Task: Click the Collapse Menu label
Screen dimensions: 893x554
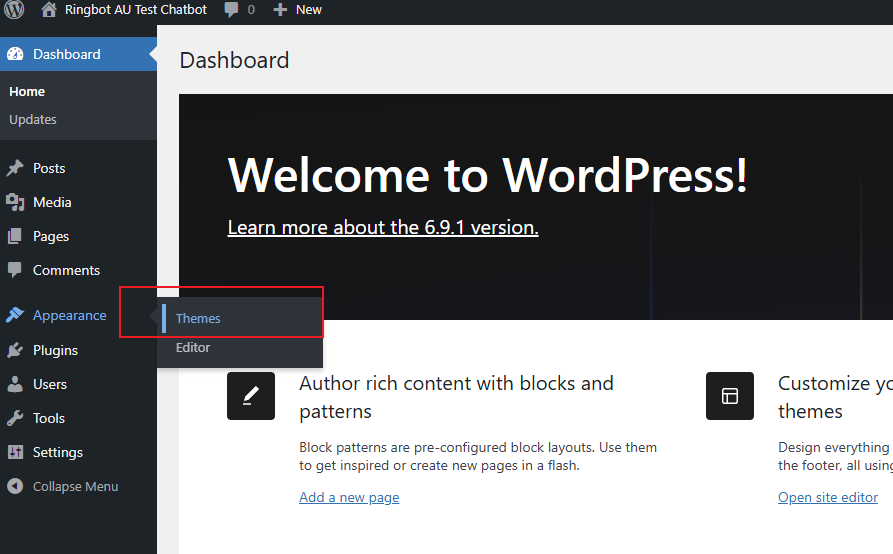Action: pos(75,486)
